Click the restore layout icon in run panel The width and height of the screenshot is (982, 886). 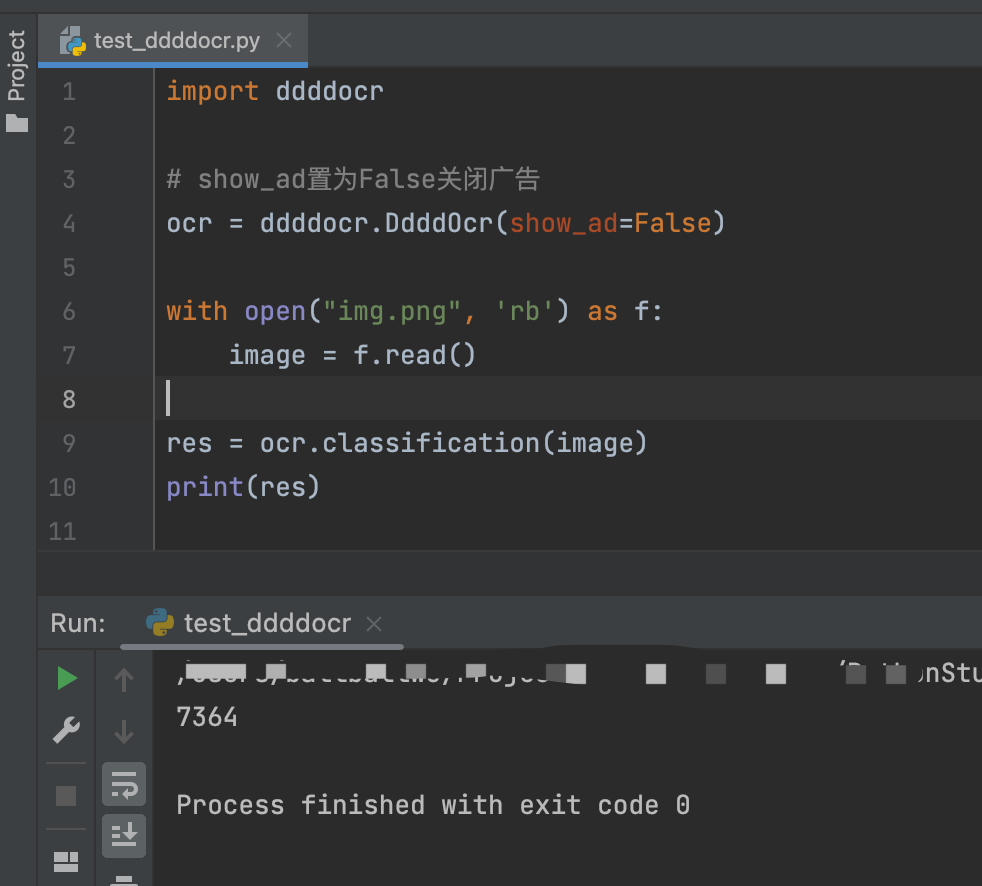(66, 862)
